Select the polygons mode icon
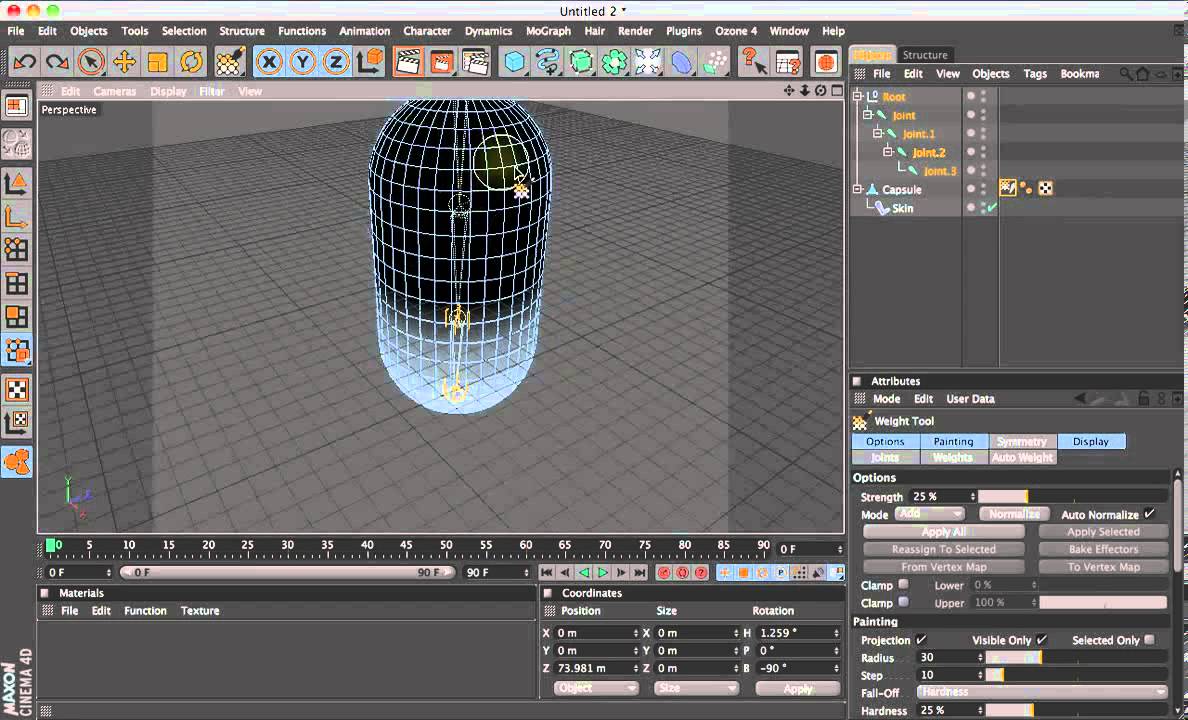This screenshot has width=1188, height=720. coord(17,317)
